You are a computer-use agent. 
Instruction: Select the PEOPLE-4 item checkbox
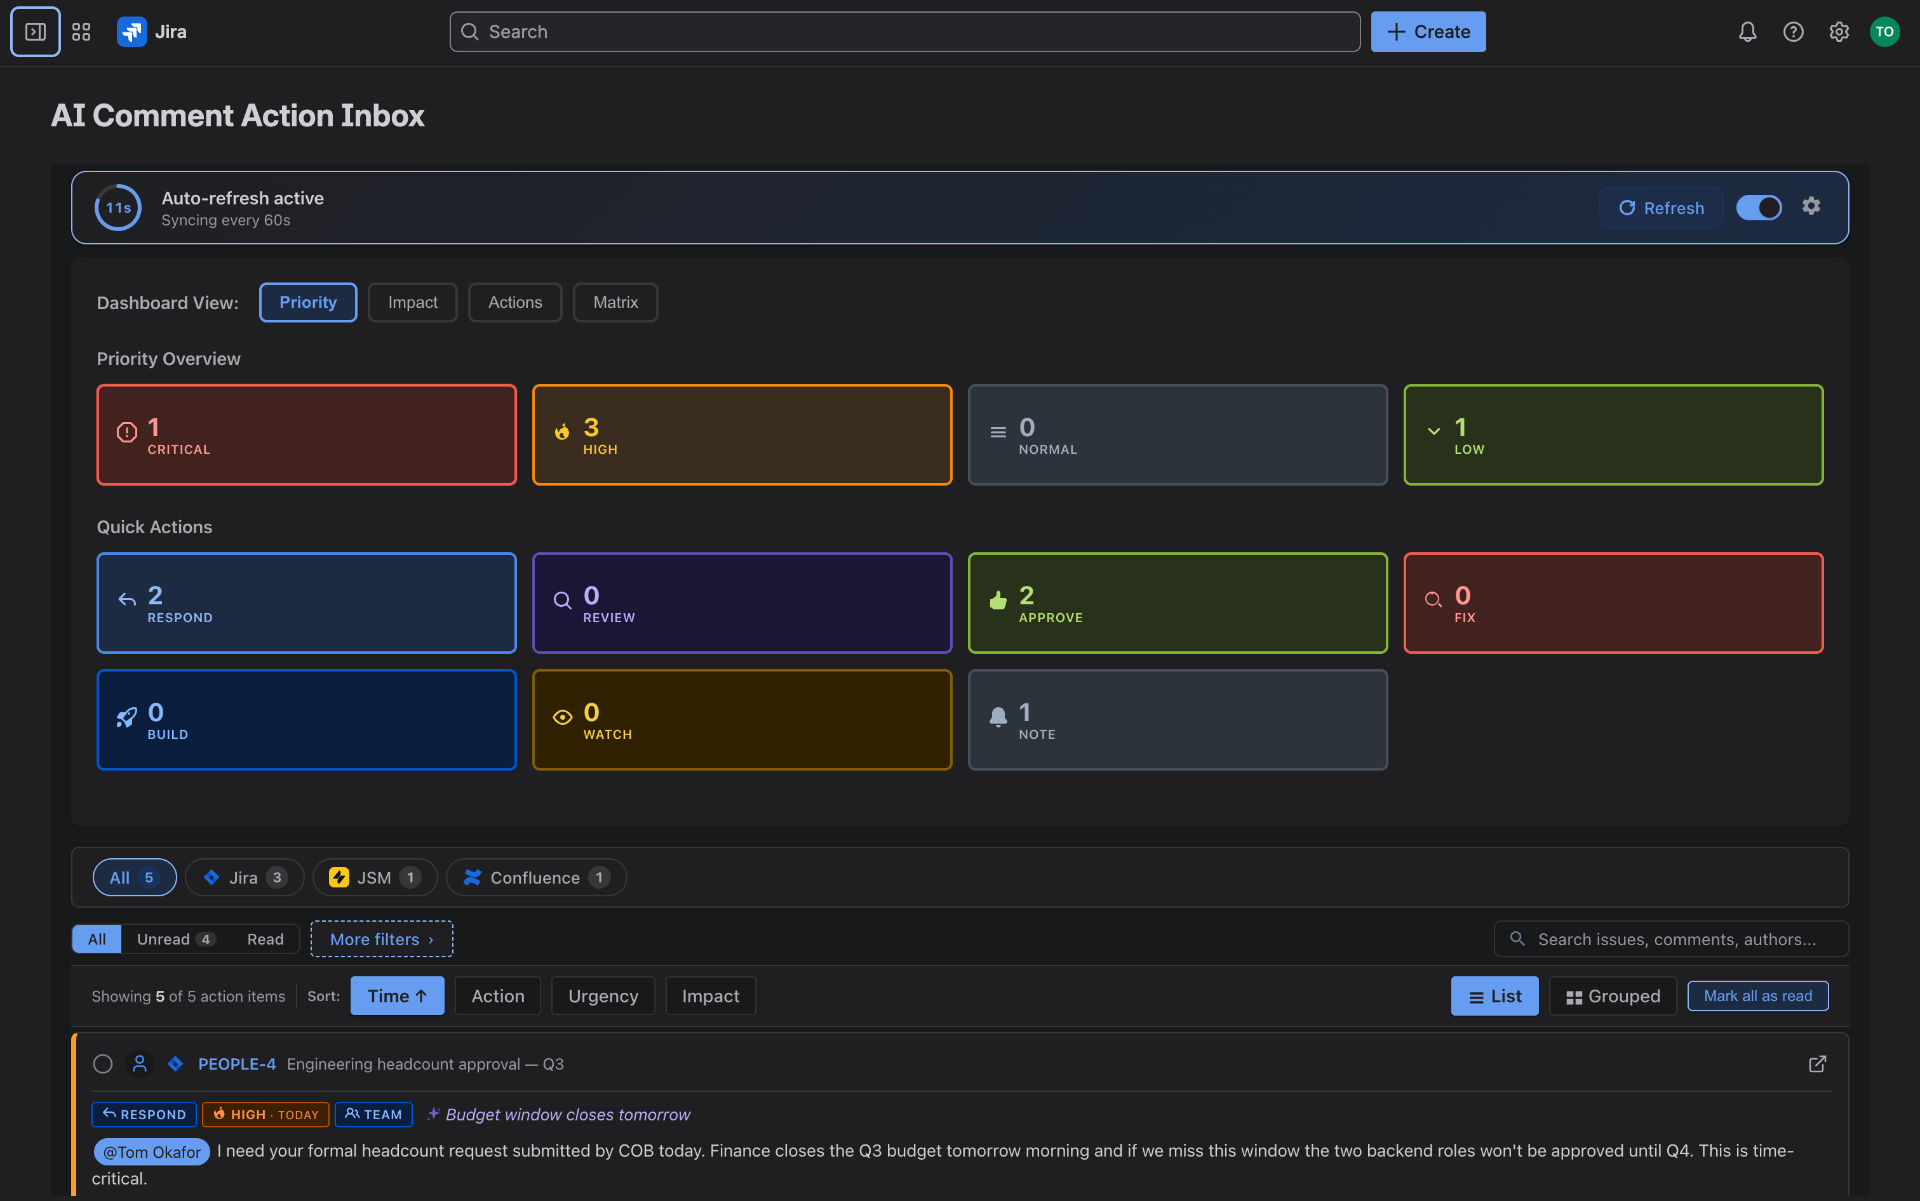[x=103, y=1064]
